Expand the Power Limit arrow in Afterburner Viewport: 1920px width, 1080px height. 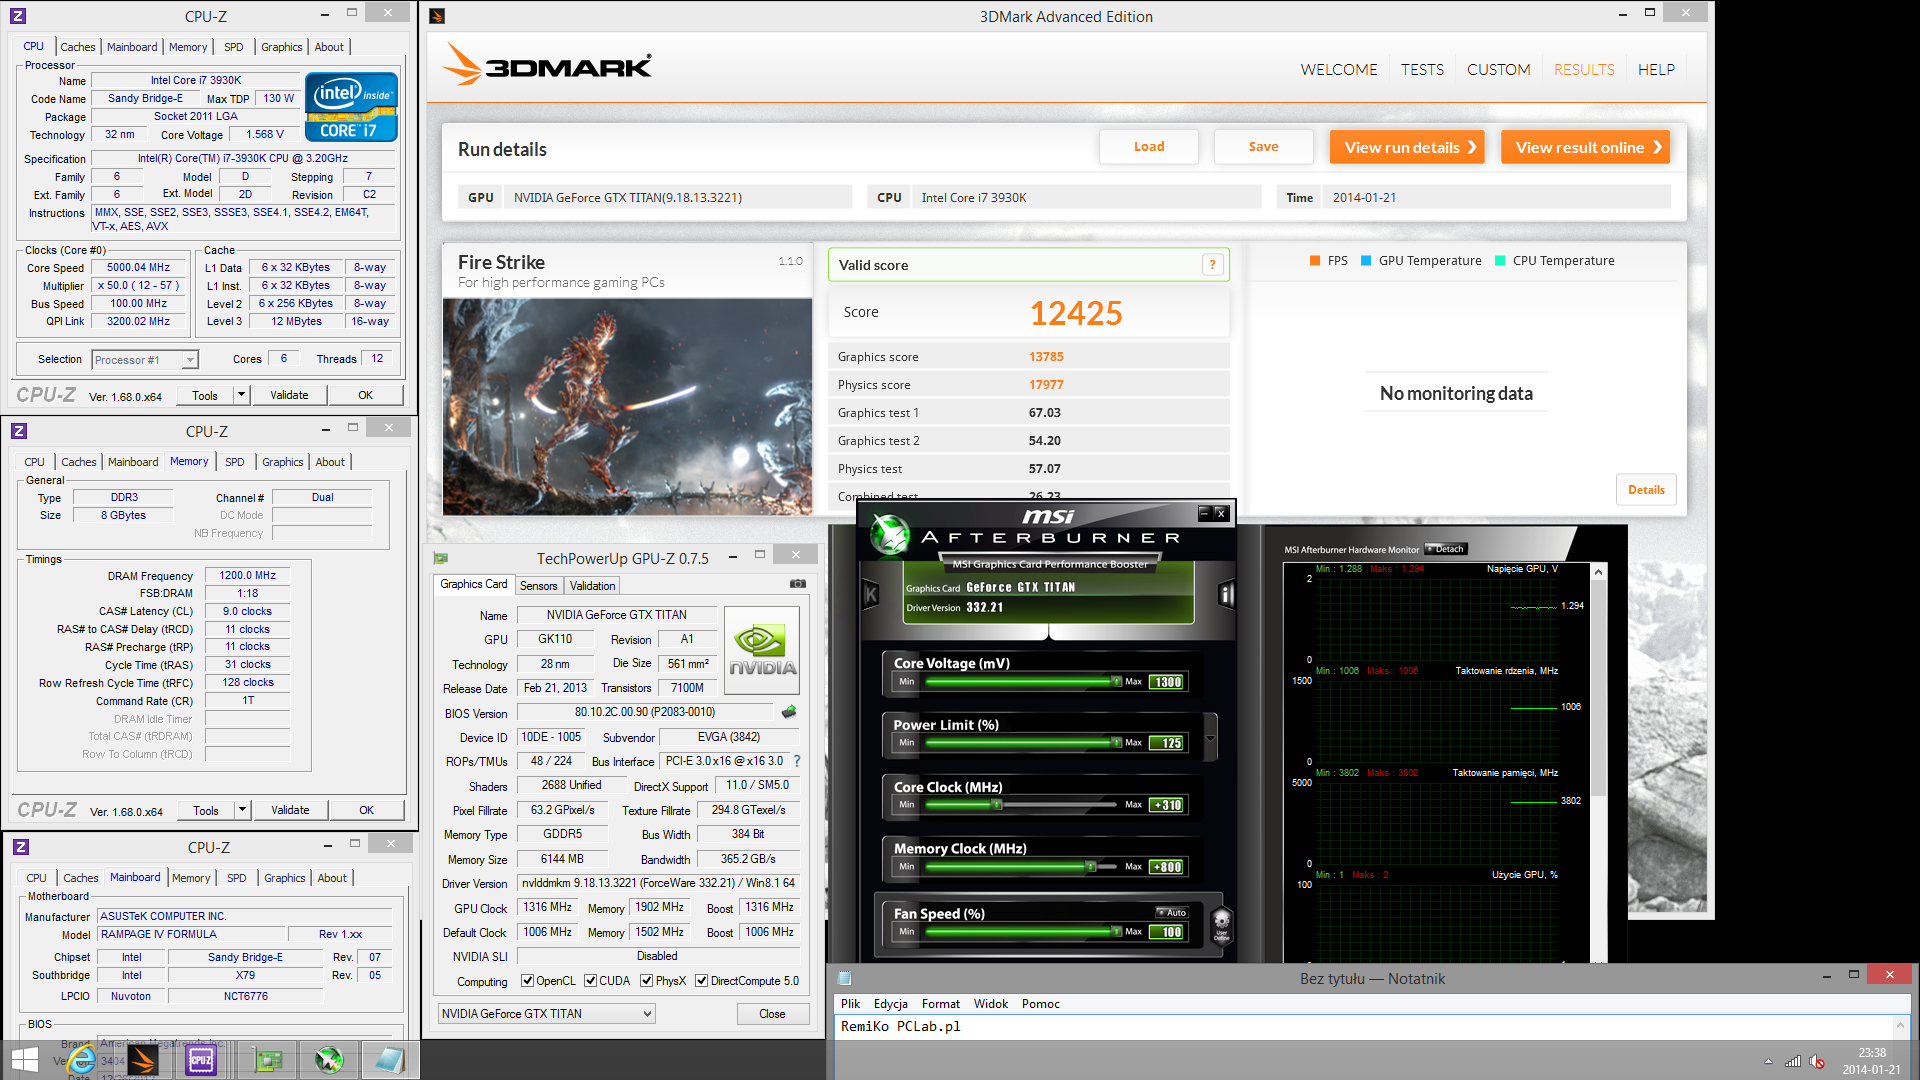1211,739
